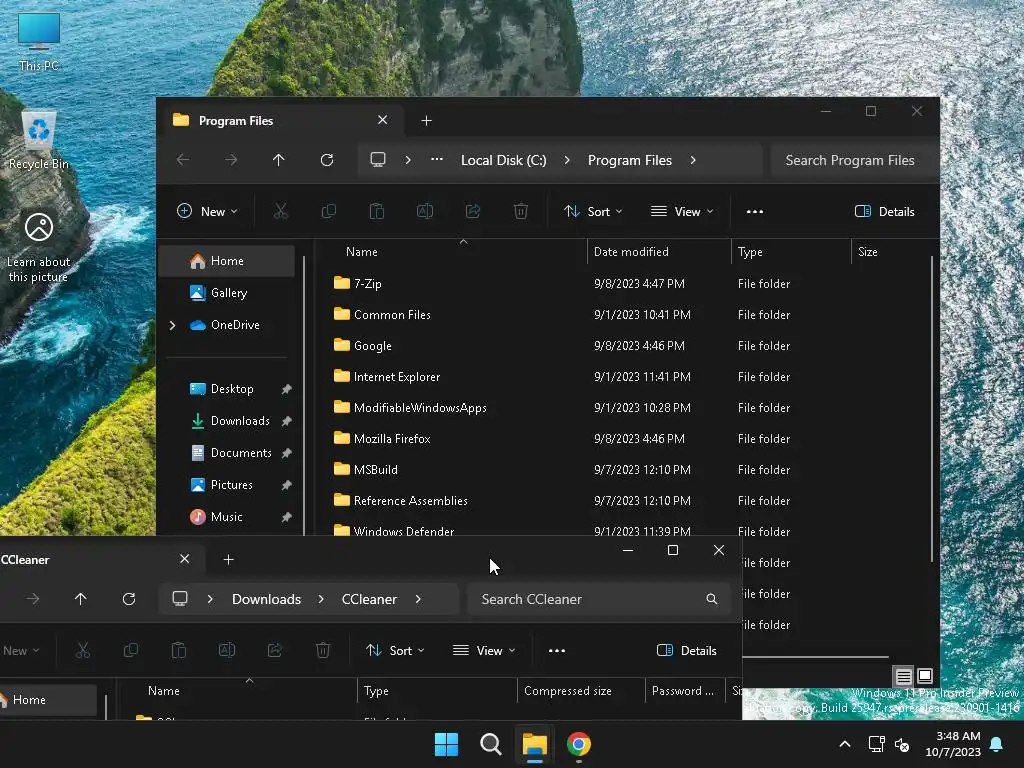
Task: Open Documents in Quick access
Action: coord(232,453)
